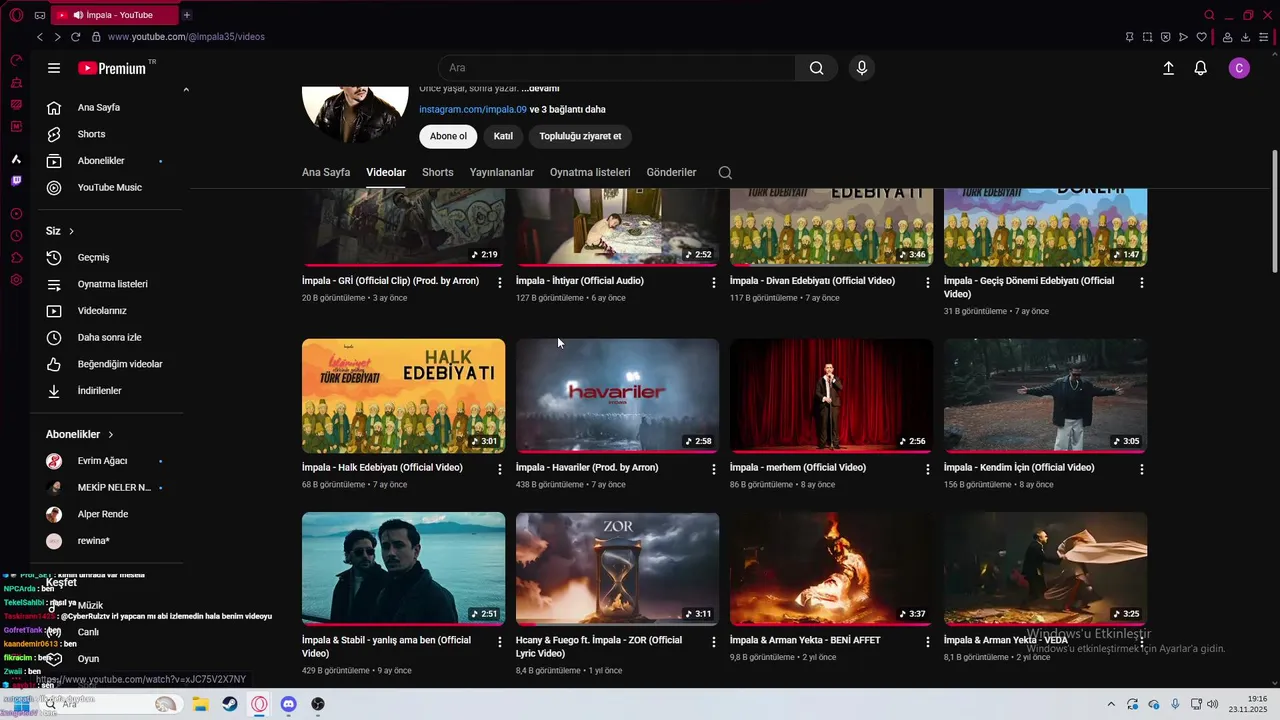Expand the Abonelikler section chevron
This screenshot has height=720, width=1280.
tap(110, 435)
